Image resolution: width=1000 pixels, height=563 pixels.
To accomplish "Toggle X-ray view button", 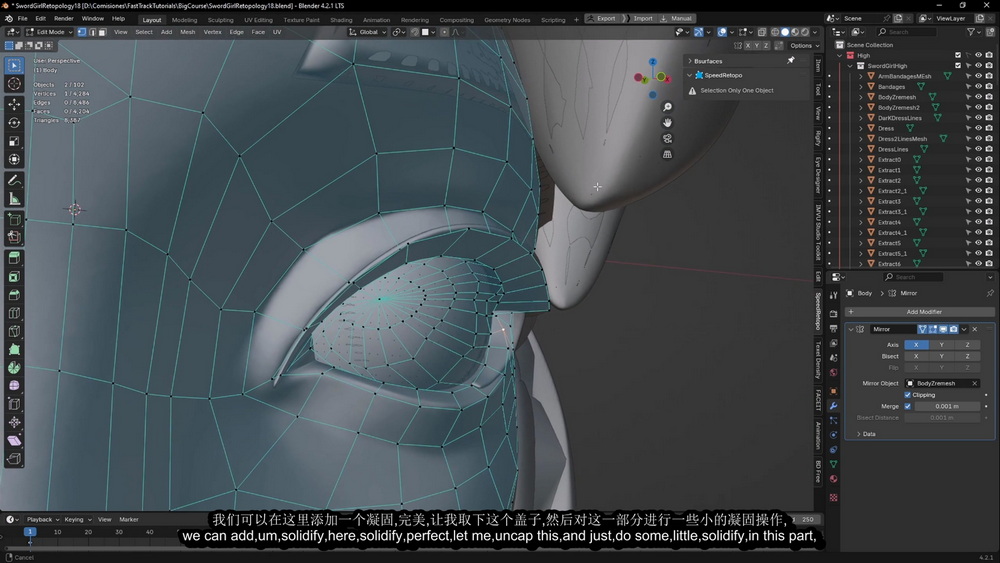I will 762,32.
